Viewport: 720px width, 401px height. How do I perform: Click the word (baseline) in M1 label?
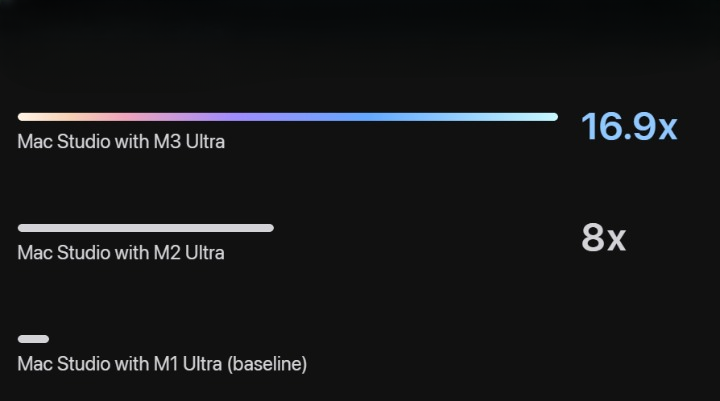click(267, 364)
